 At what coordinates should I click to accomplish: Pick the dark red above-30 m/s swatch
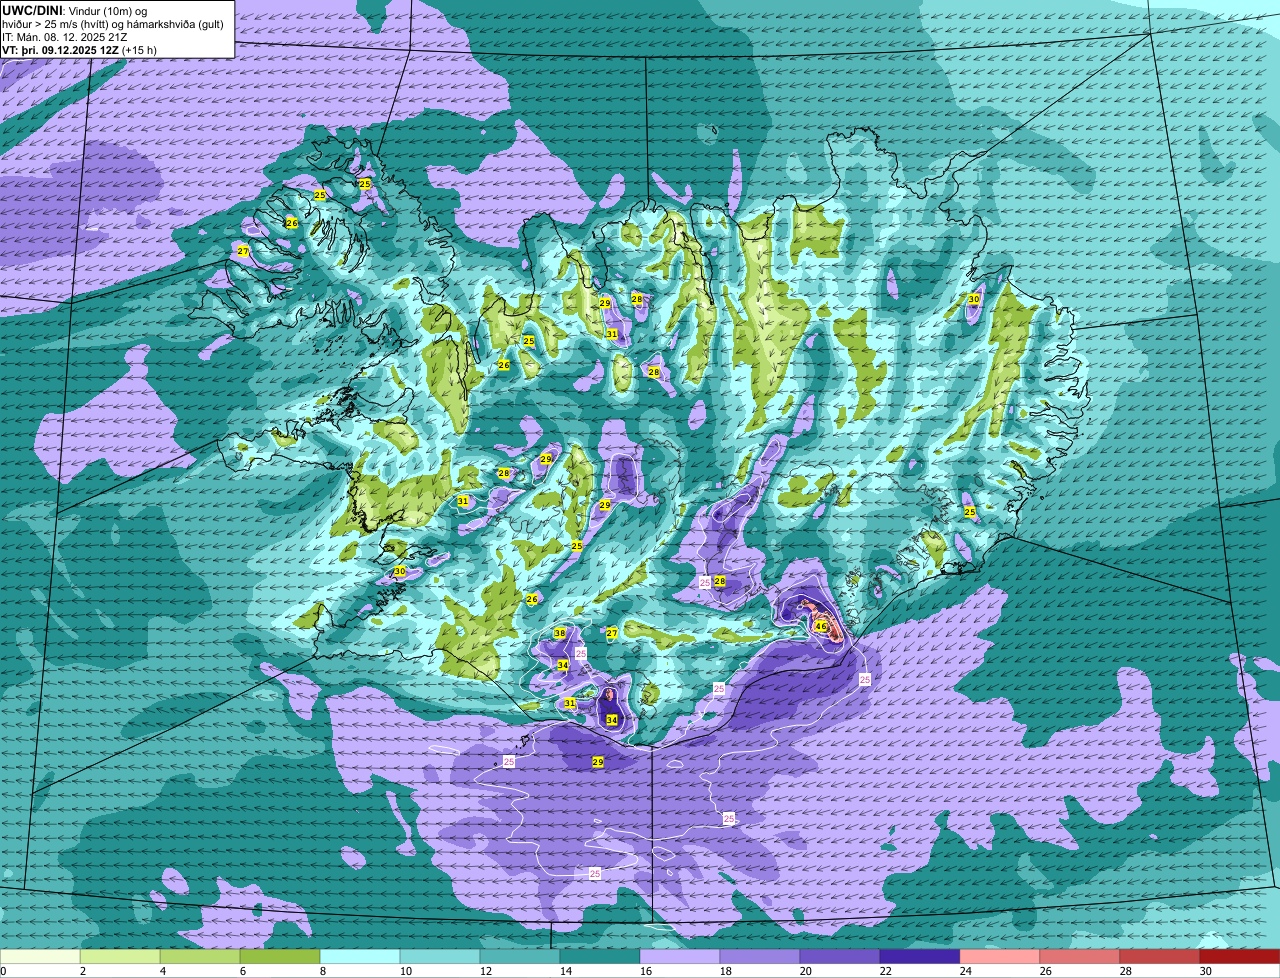[x=1240, y=957]
